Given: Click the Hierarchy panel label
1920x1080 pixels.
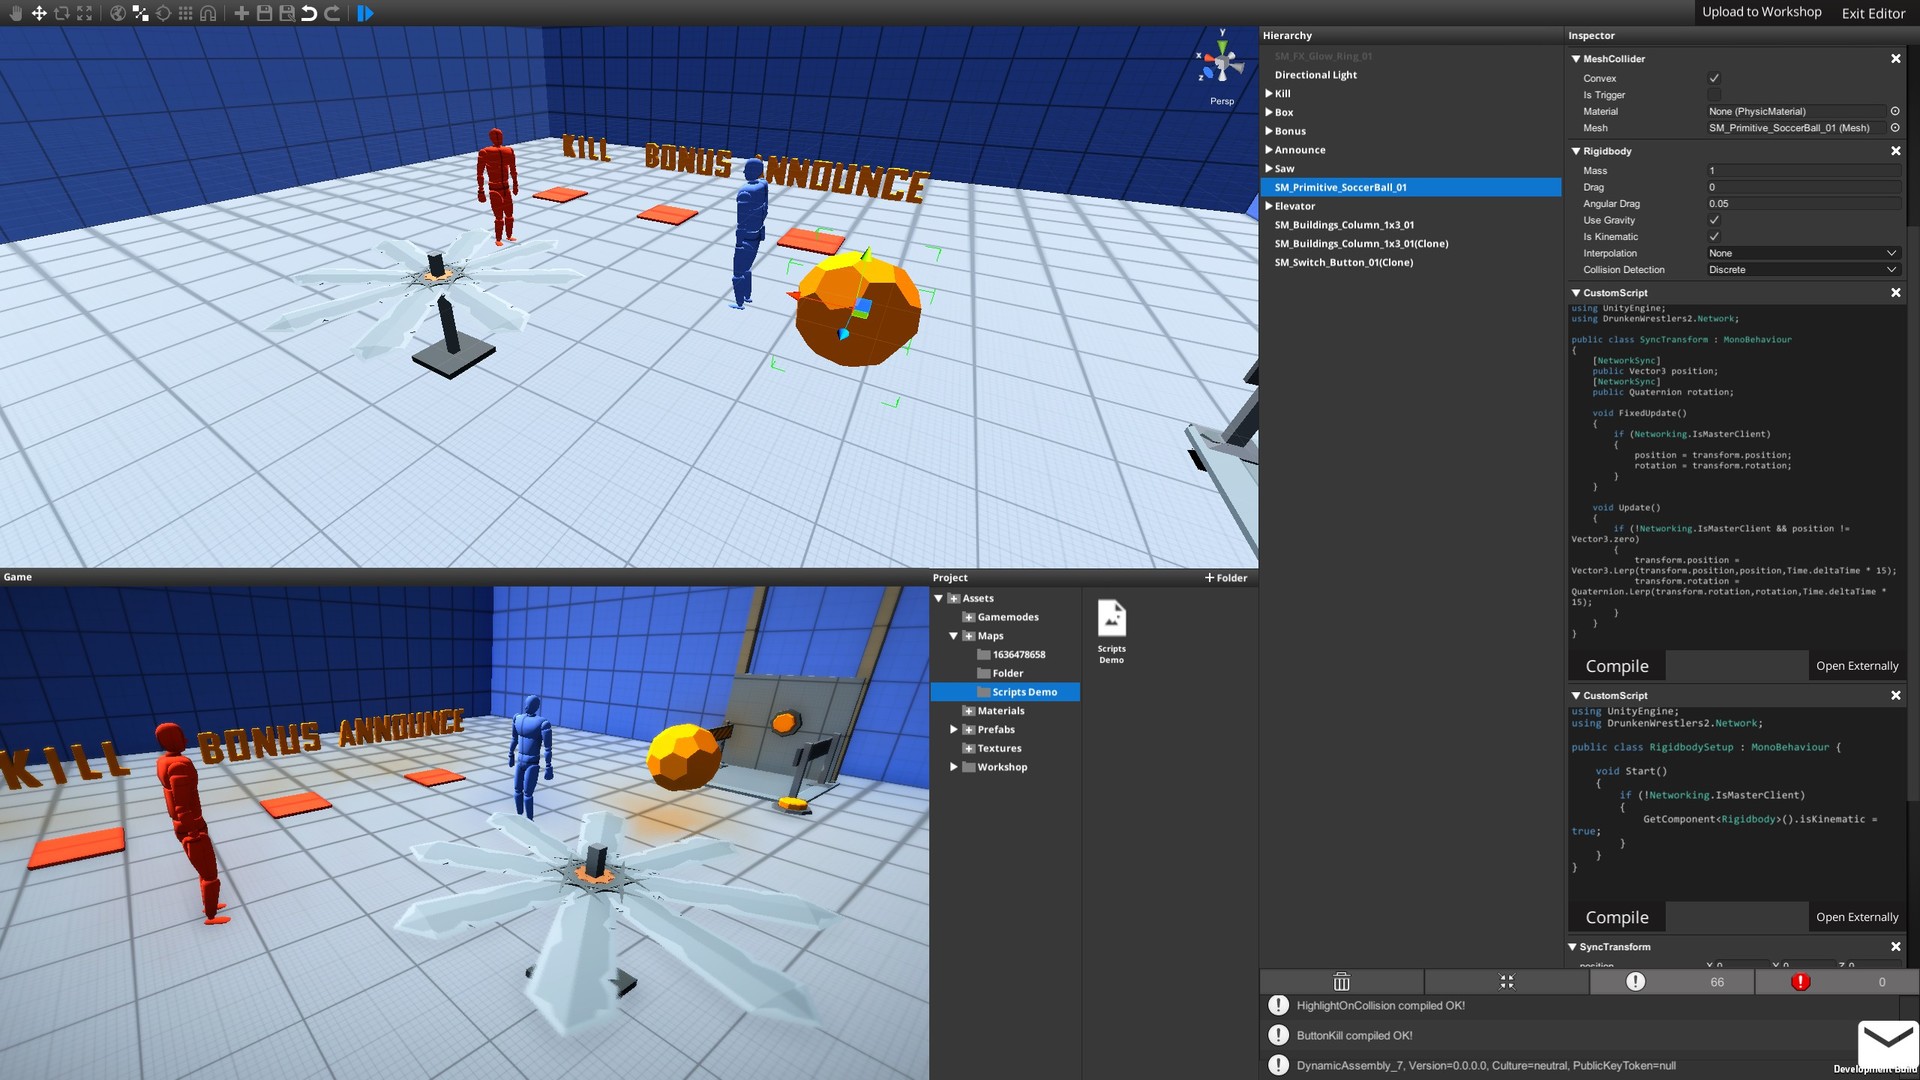Looking at the screenshot, I should pyautogui.click(x=1284, y=34).
